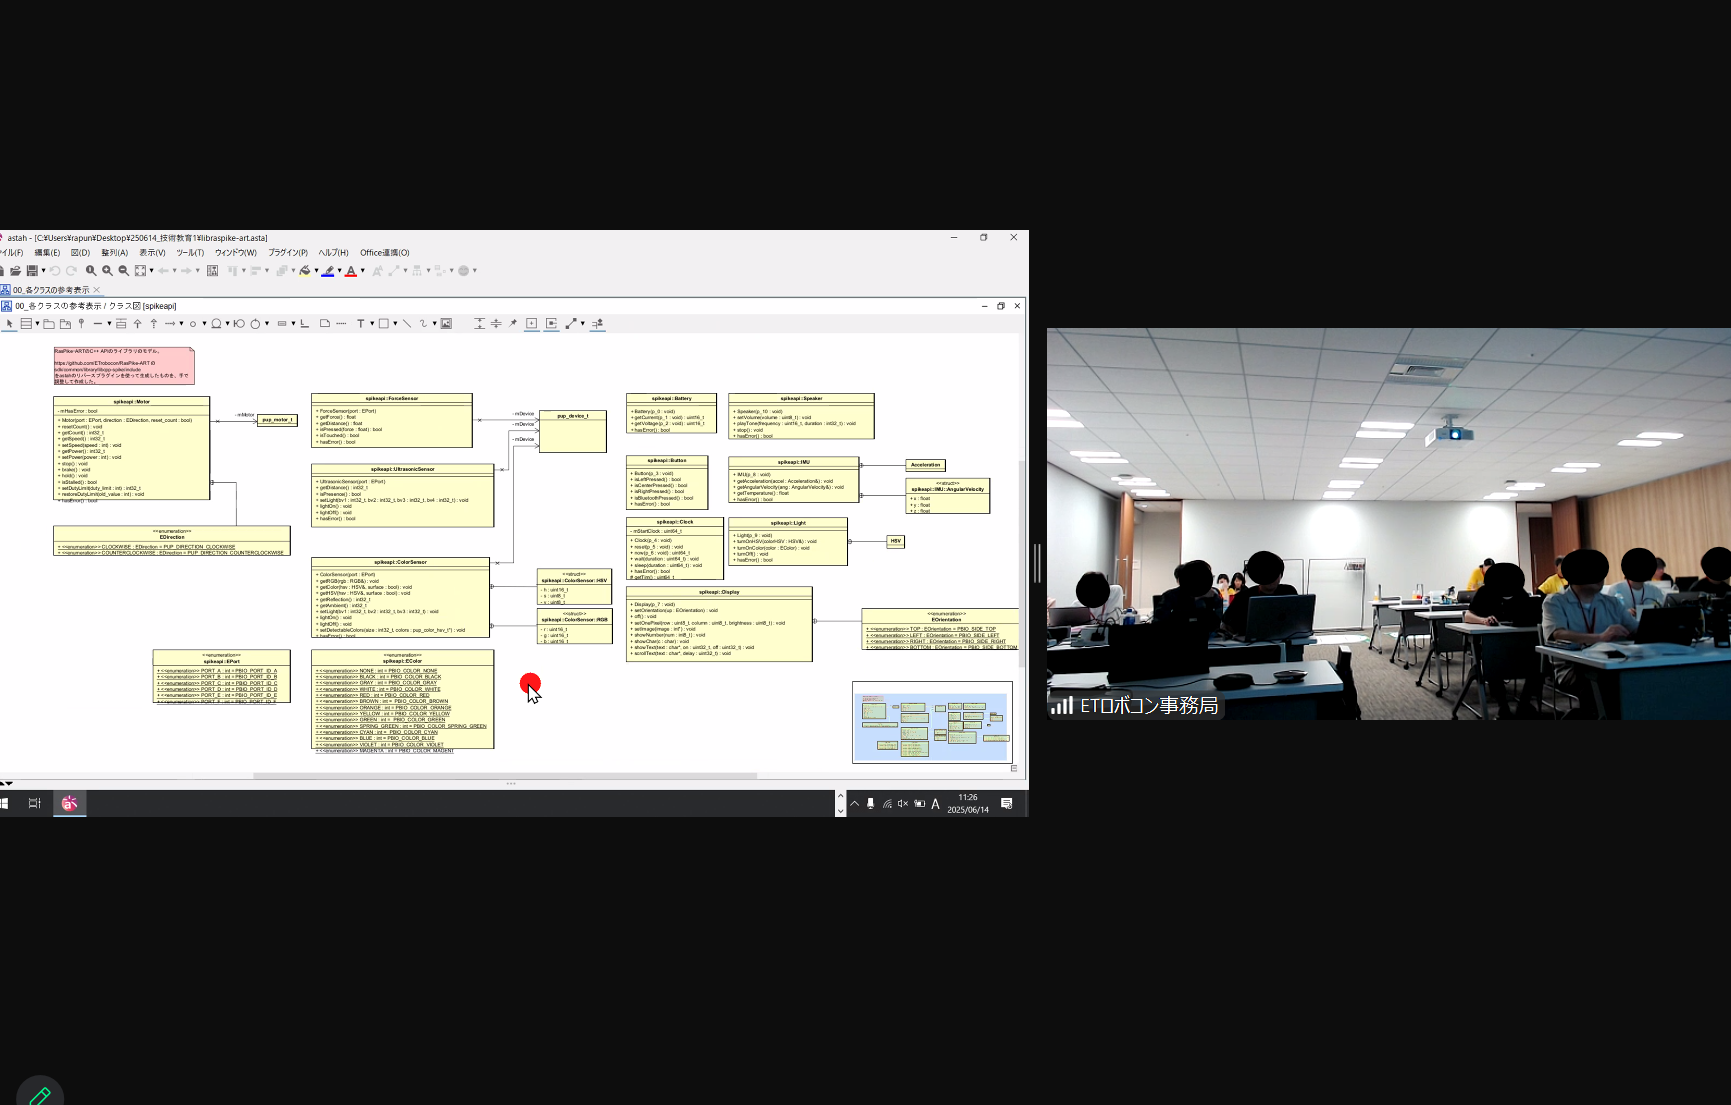
Task: Open the dropdown next to the save icon
Action: [43, 271]
